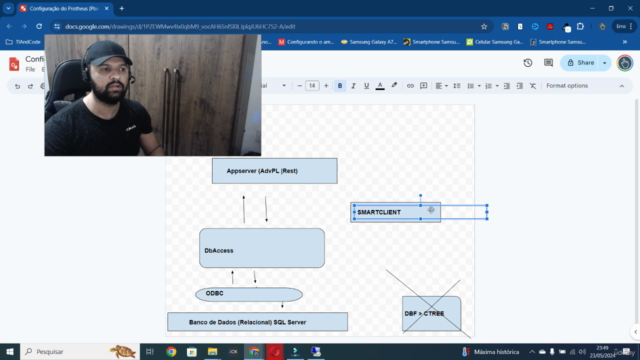640x360 pixels.
Task: Select Banco de Dados SQL Server box
Action: click(258, 322)
